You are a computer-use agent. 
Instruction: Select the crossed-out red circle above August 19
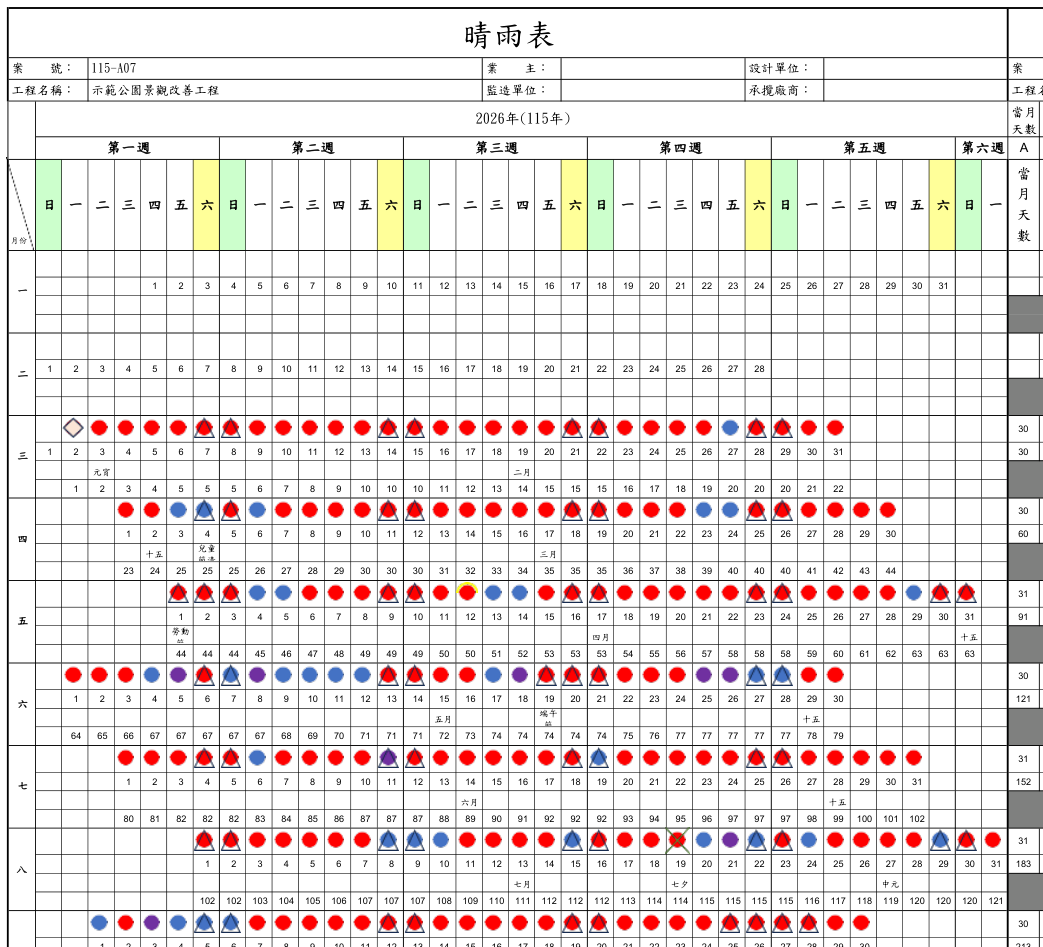click(678, 840)
